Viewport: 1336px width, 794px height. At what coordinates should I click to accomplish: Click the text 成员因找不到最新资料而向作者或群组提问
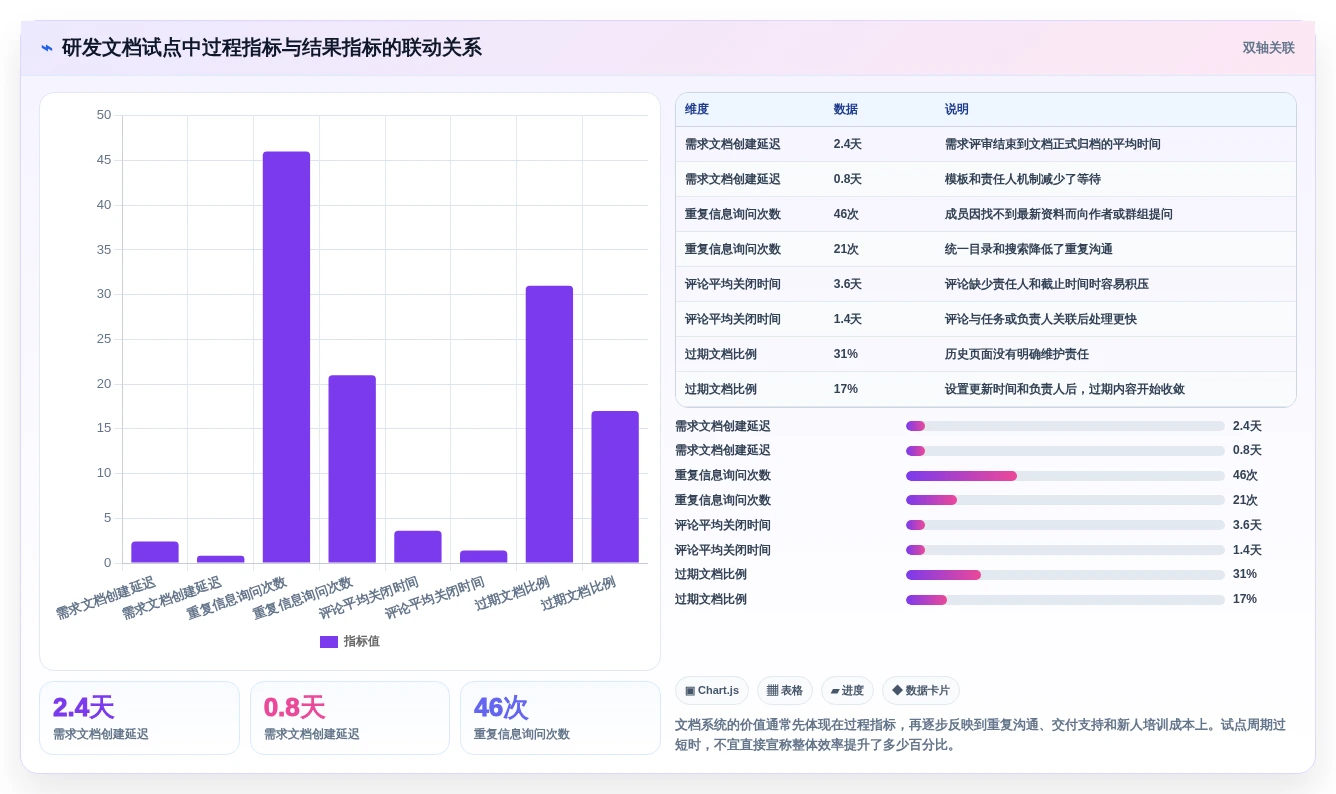pyautogui.click(x=1059, y=215)
